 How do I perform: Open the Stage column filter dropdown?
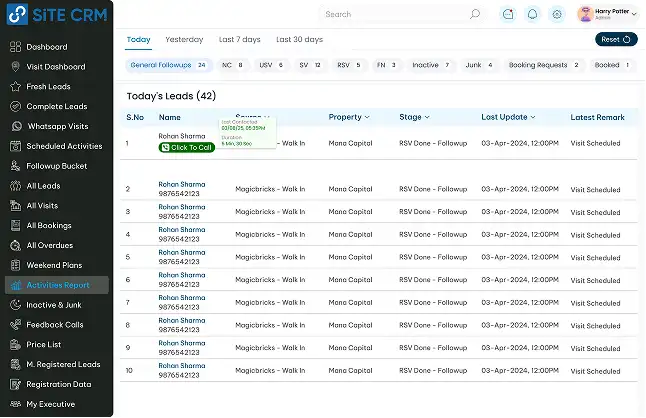pos(427,117)
